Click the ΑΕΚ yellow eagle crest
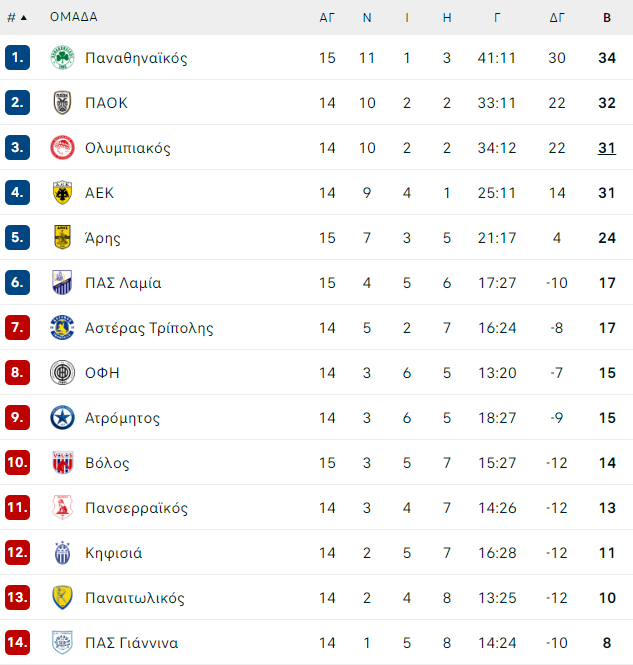 pos(62,193)
